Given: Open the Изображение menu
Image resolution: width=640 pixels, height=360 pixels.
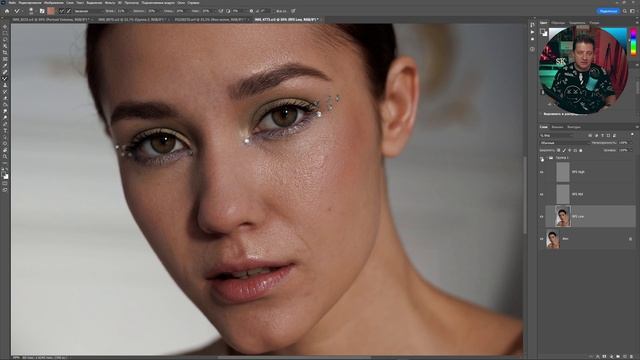Looking at the screenshot, I should [x=53, y=3].
